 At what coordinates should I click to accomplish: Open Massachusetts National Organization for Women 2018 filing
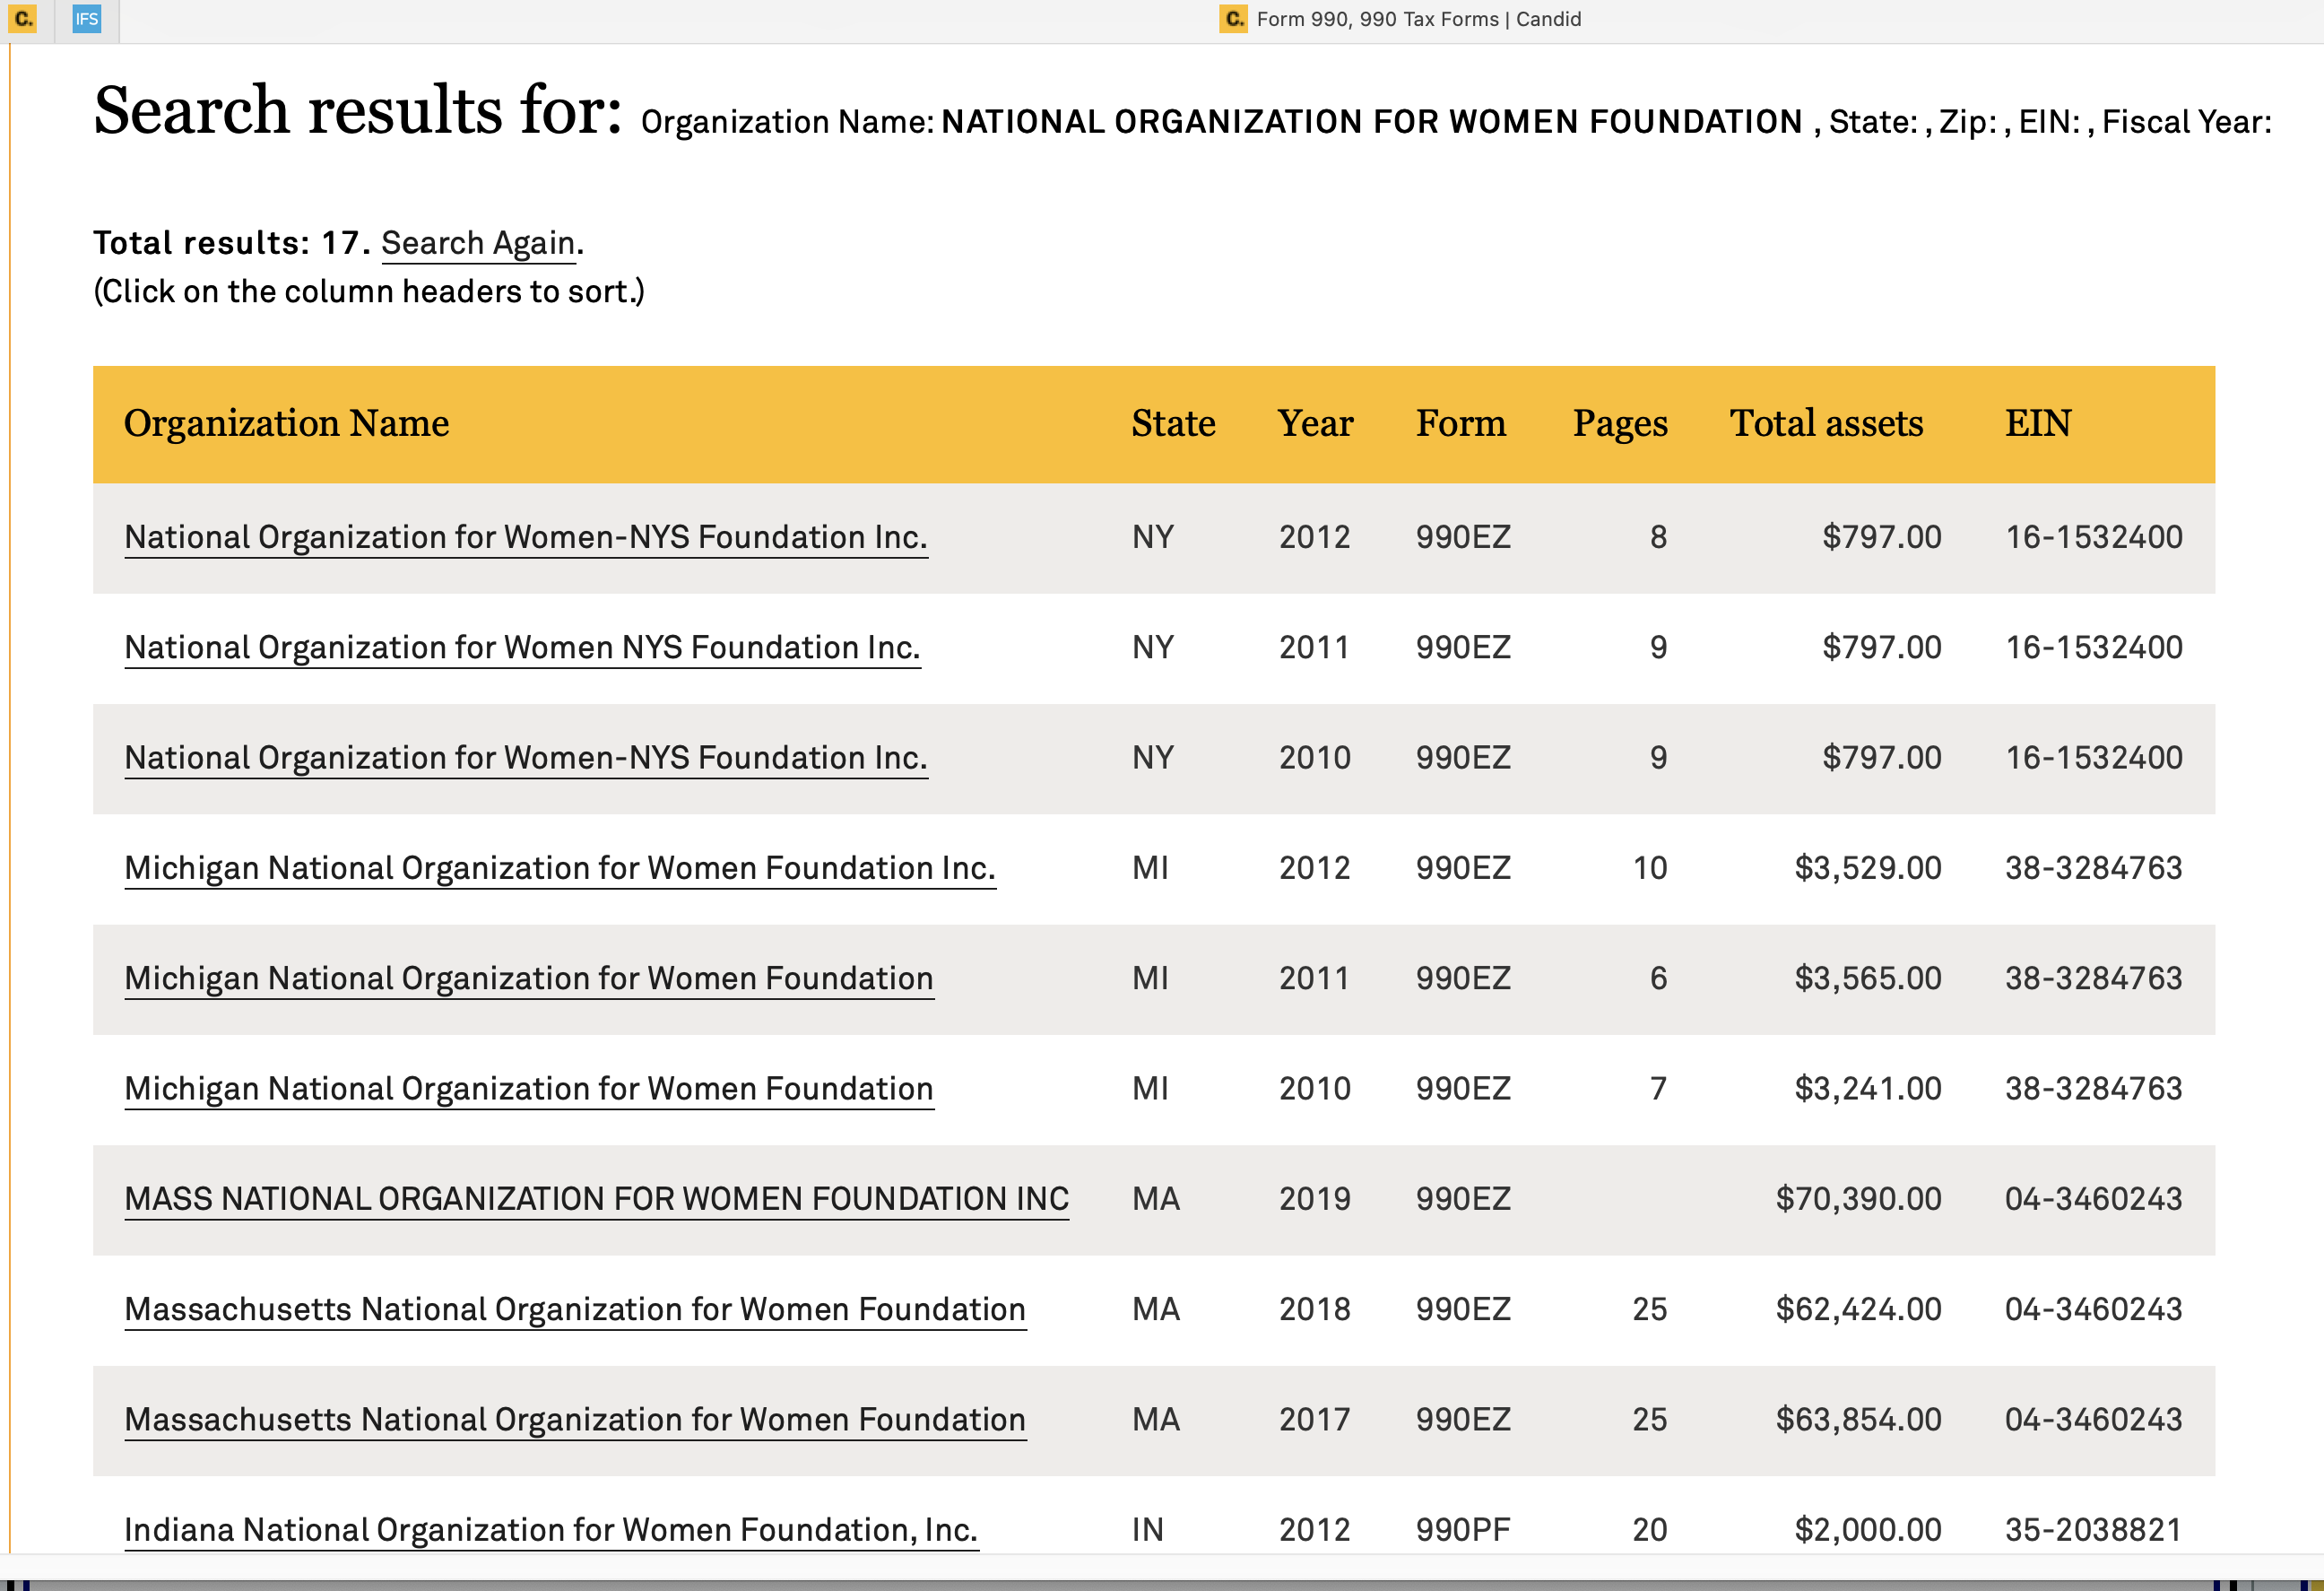[x=575, y=1309]
